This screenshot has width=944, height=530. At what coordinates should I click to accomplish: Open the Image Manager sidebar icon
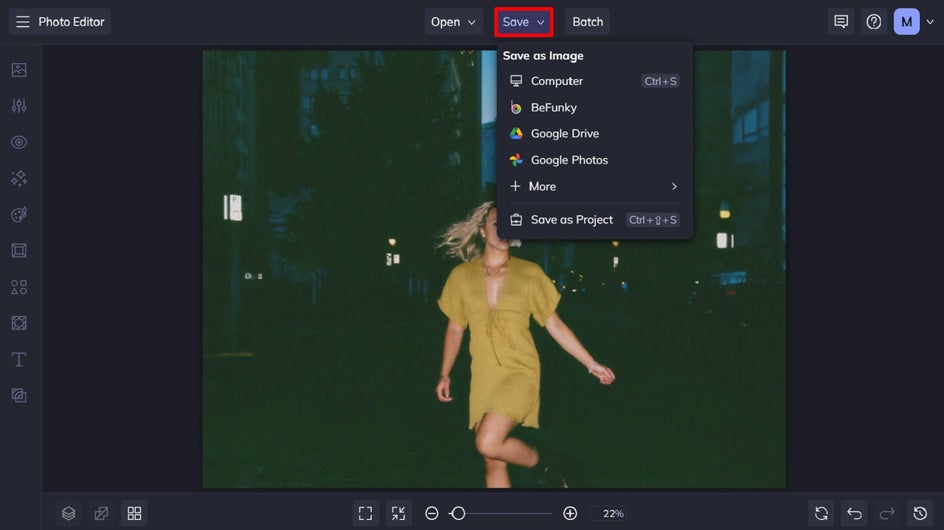[19, 70]
